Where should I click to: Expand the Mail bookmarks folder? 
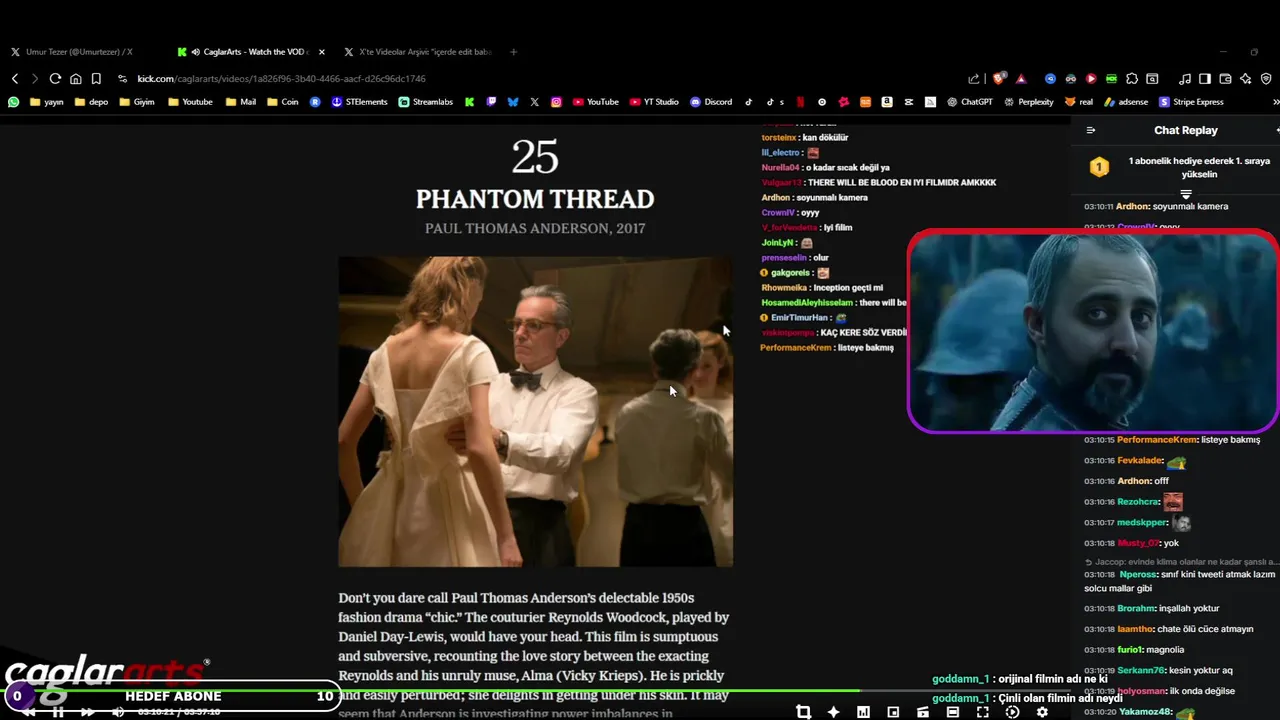pyautogui.click(x=241, y=102)
